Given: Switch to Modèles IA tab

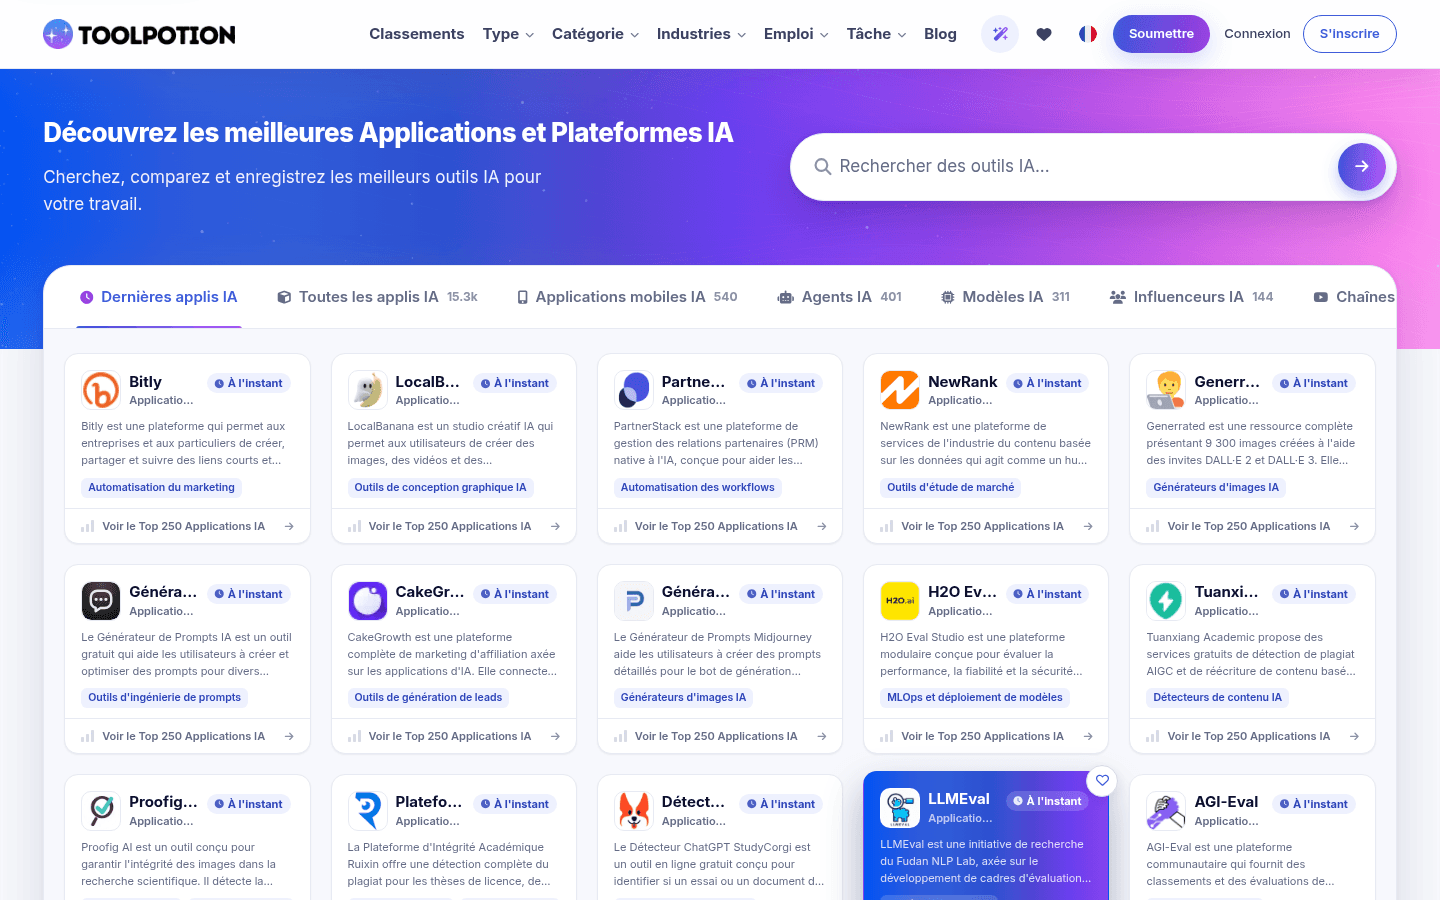Looking at the screenshot, I should [1005, 297].
